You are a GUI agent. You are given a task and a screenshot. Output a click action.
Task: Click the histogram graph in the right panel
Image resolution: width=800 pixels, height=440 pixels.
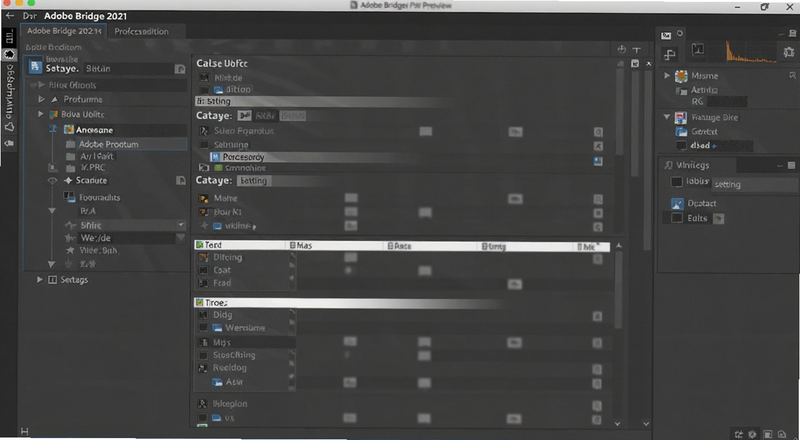point(751,52)
